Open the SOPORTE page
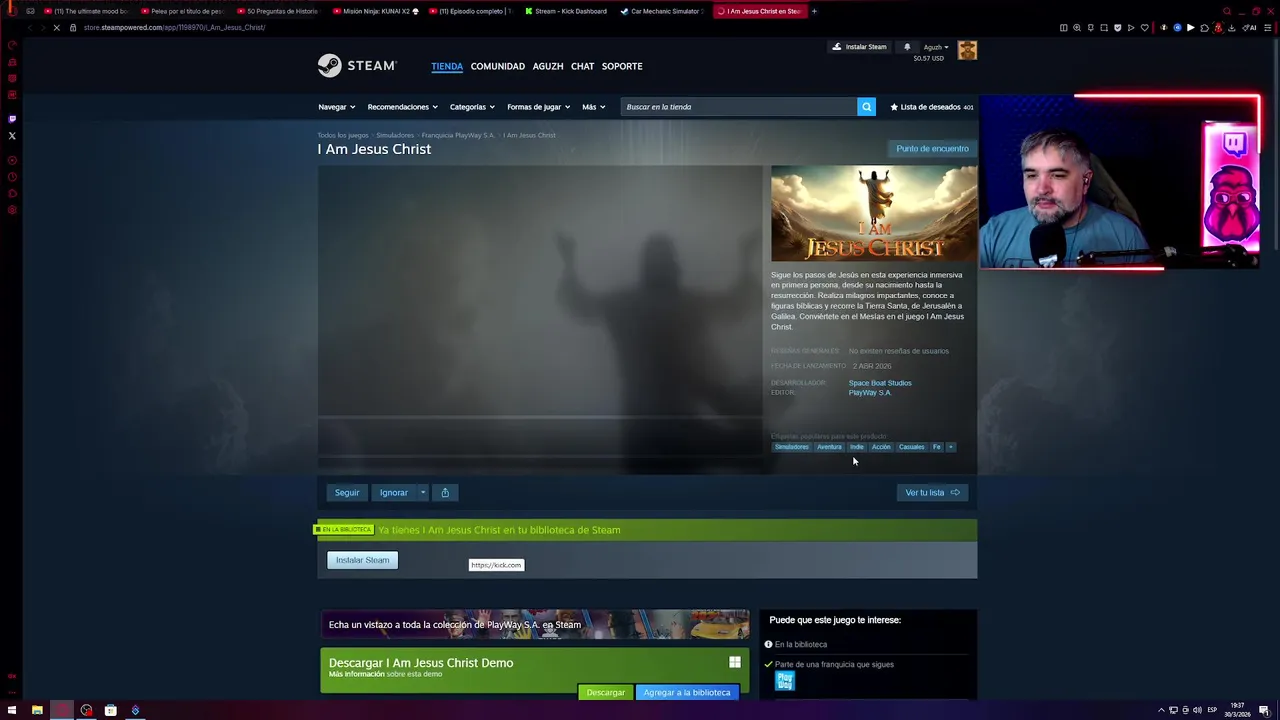 [x=622, y=66]
